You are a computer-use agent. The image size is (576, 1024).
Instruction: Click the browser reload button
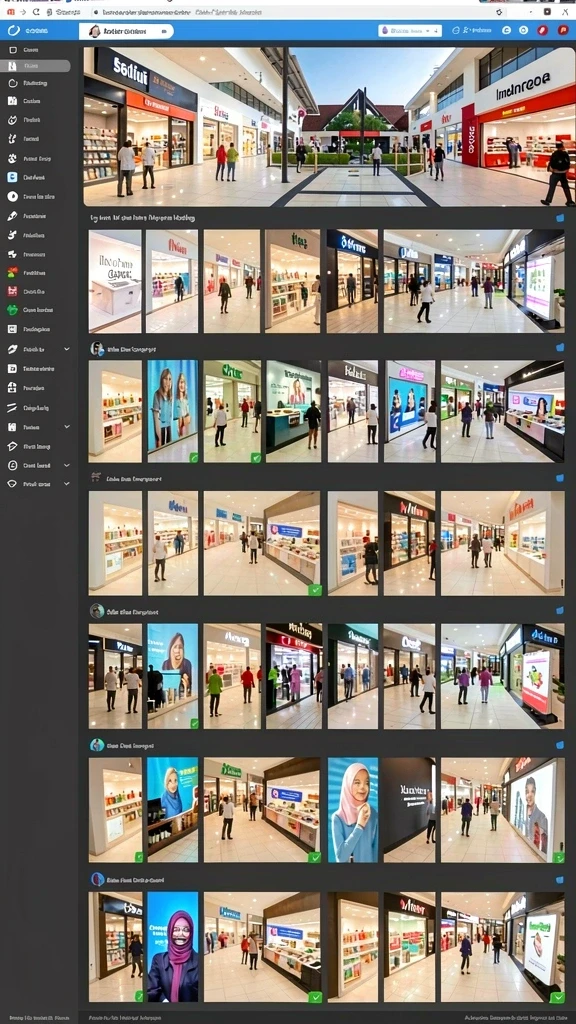tap(36, 12)
